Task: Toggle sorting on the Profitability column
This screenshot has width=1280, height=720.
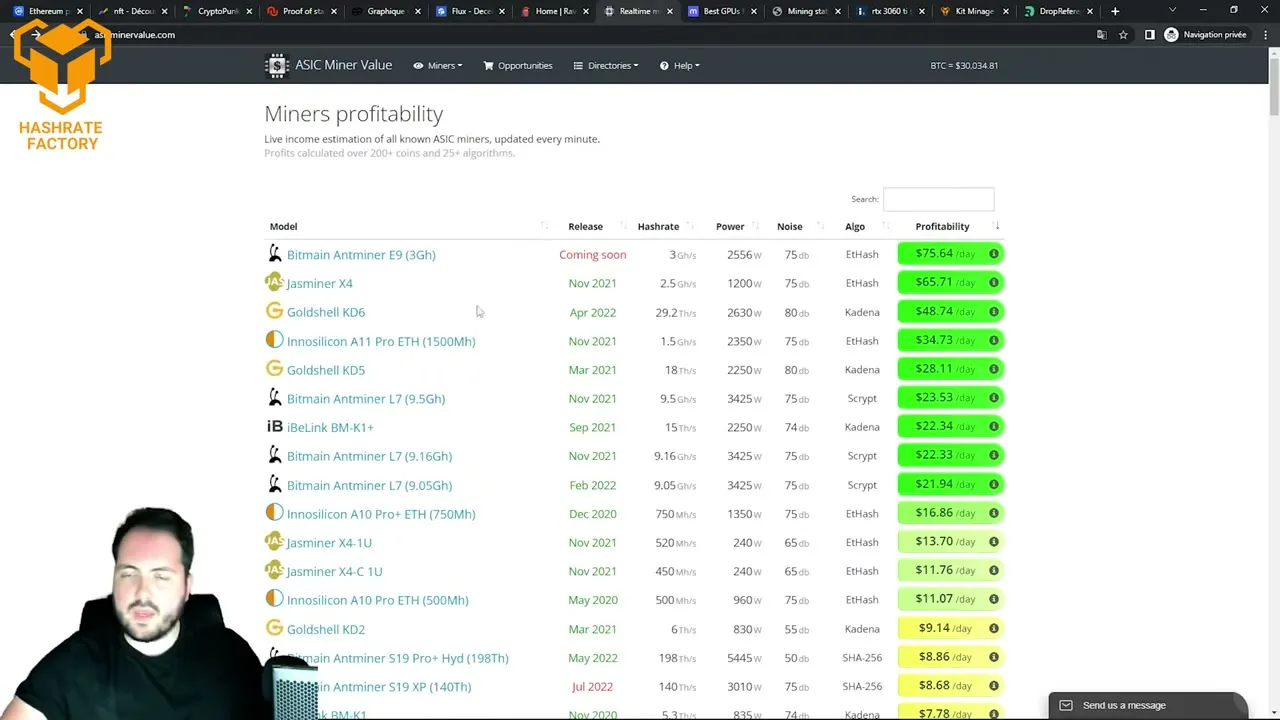Action: (942, 226)
